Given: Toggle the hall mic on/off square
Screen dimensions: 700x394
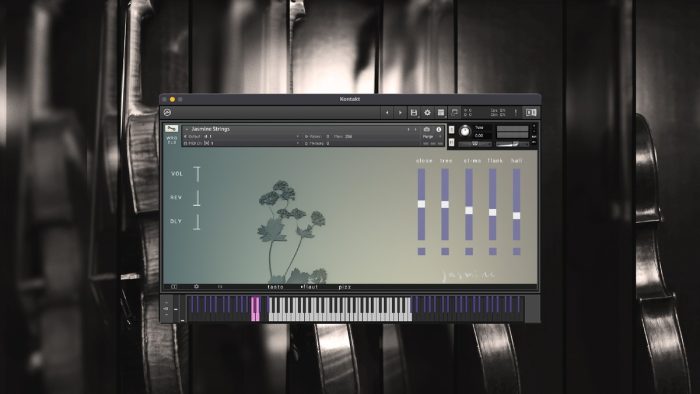Looking at the screenshot, I should pyautogui.click(x=517, y=252).
